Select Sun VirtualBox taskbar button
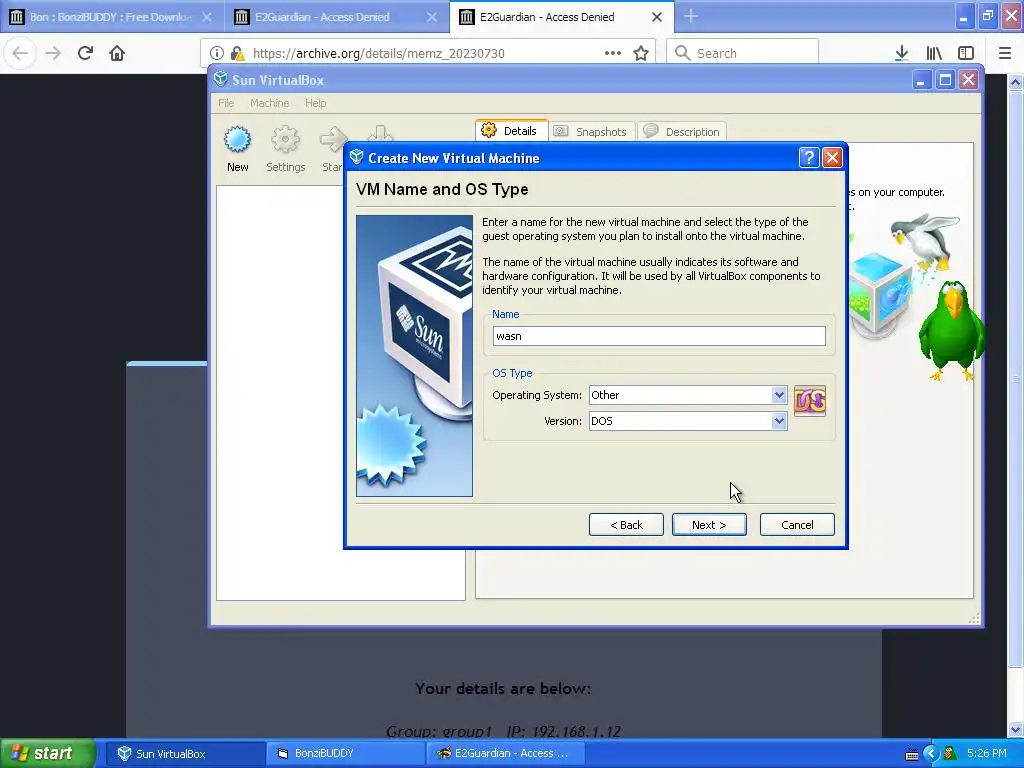This screenshot has height=768, width=1024. (x=184, y=754)
